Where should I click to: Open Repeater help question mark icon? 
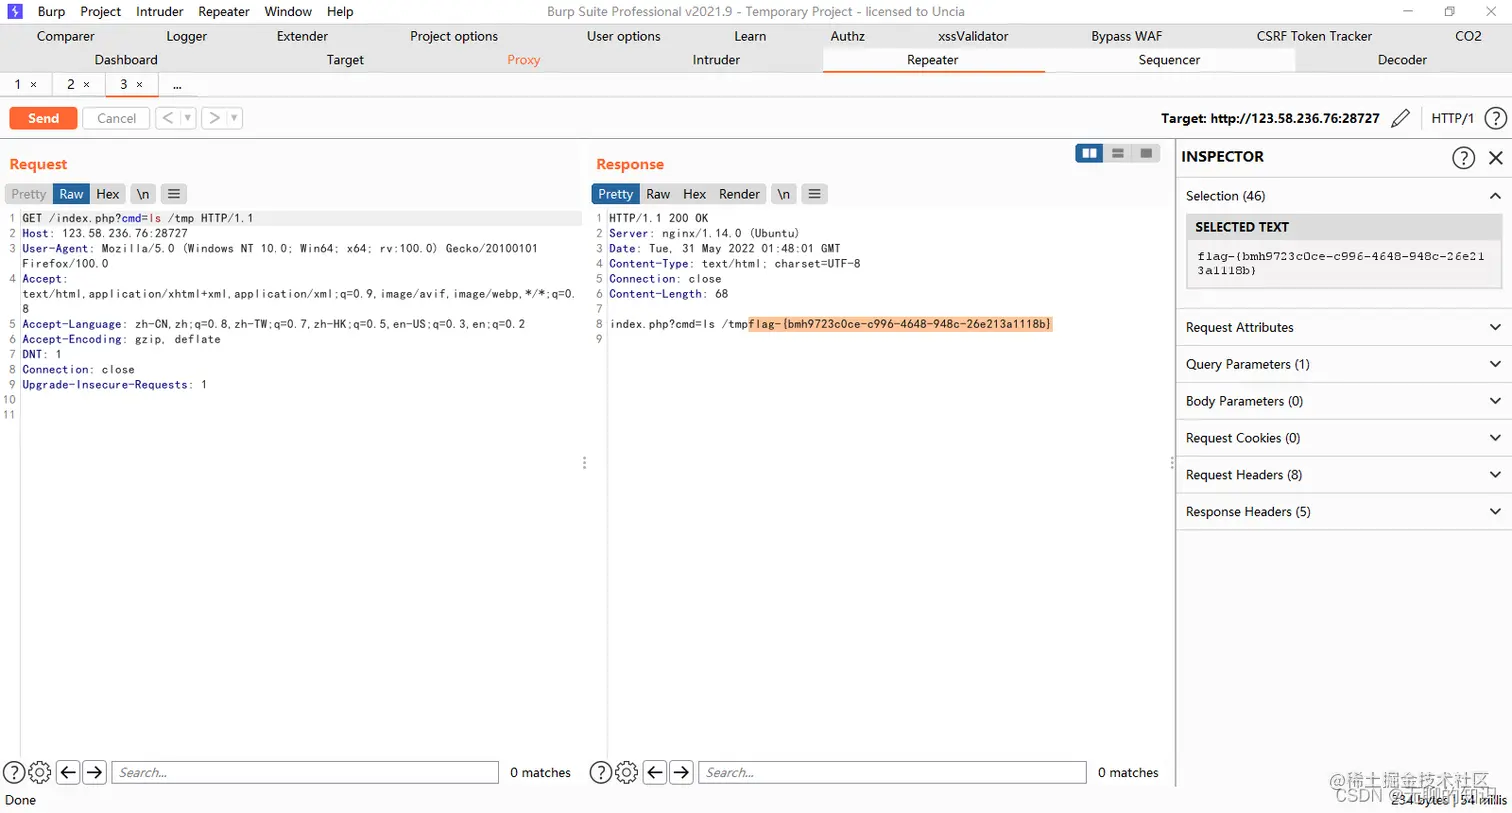(1495, 118)
